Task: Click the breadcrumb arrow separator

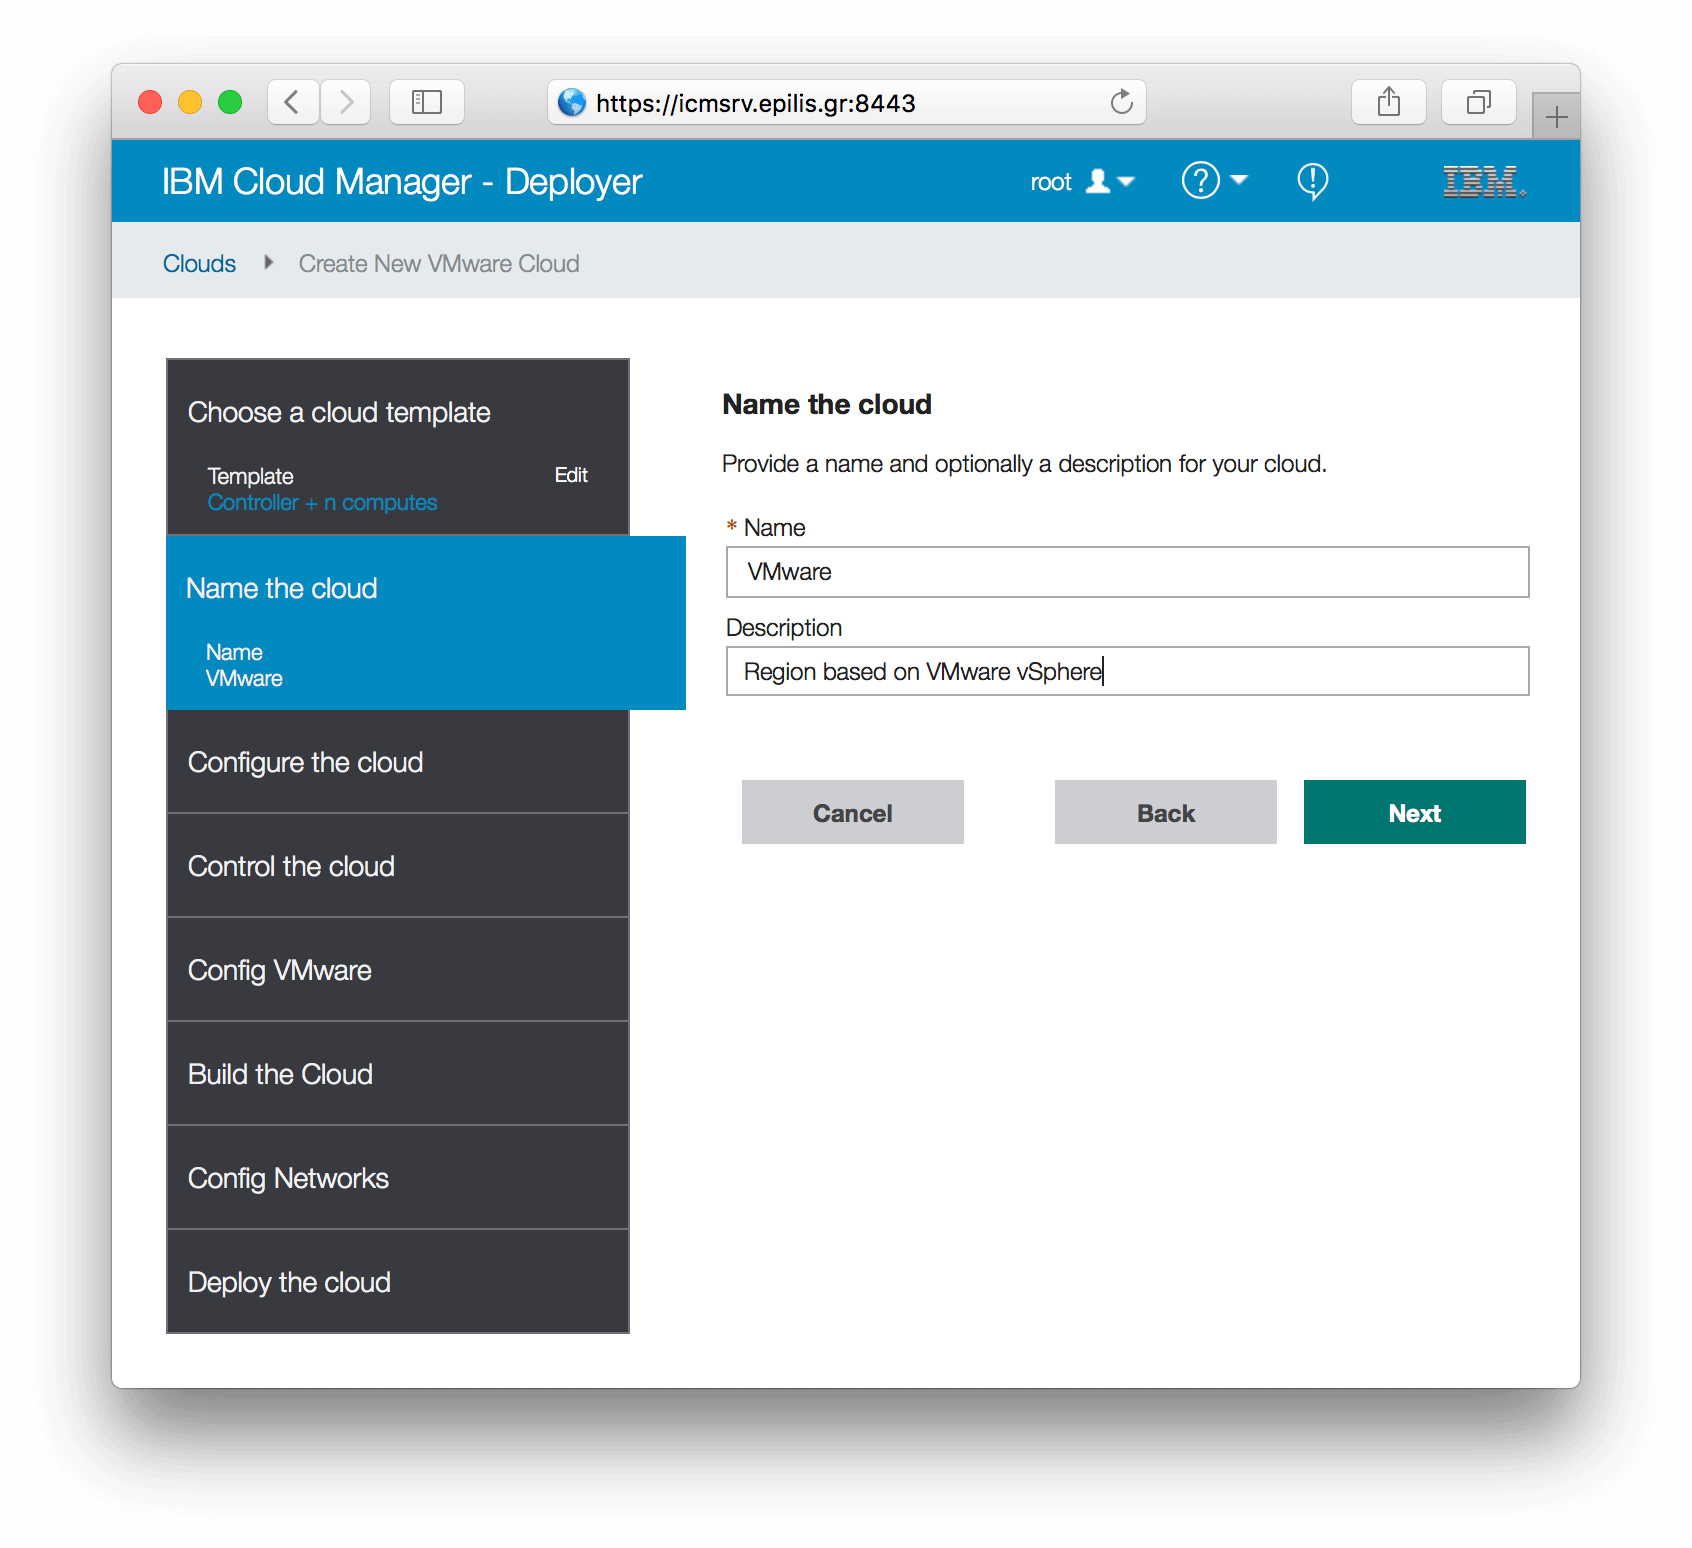Action: pos(268,263)
